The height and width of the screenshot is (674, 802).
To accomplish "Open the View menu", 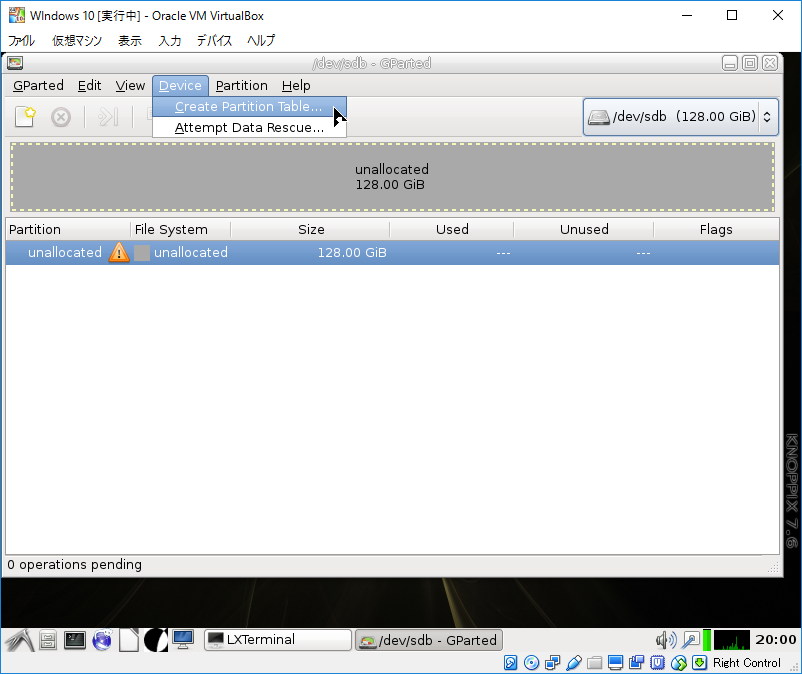I will (x=130, y=85).
